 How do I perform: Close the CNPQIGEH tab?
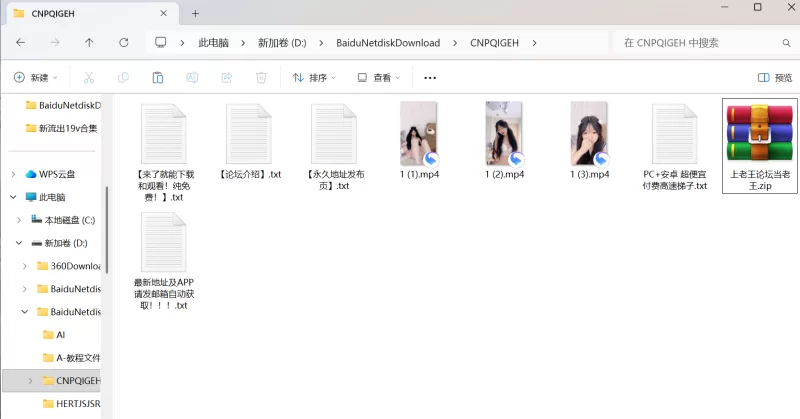click(163, 13)
